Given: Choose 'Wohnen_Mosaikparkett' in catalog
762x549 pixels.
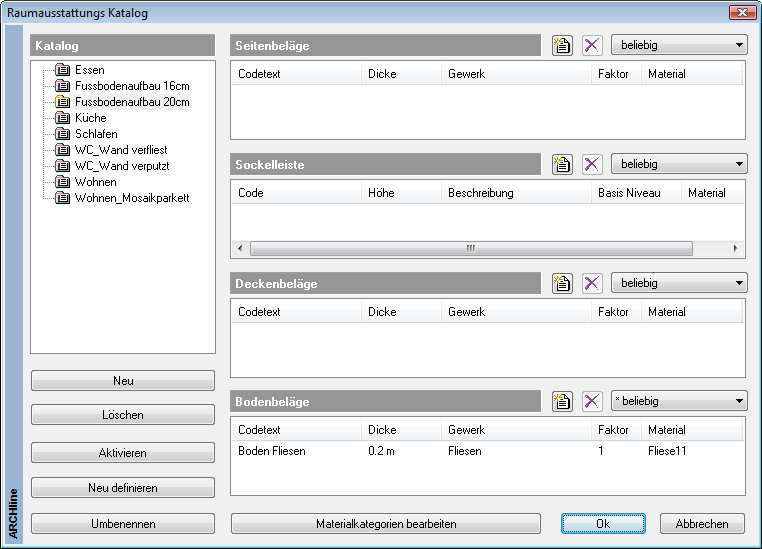Looking at the screenshot, I should (x=131, y=198).
